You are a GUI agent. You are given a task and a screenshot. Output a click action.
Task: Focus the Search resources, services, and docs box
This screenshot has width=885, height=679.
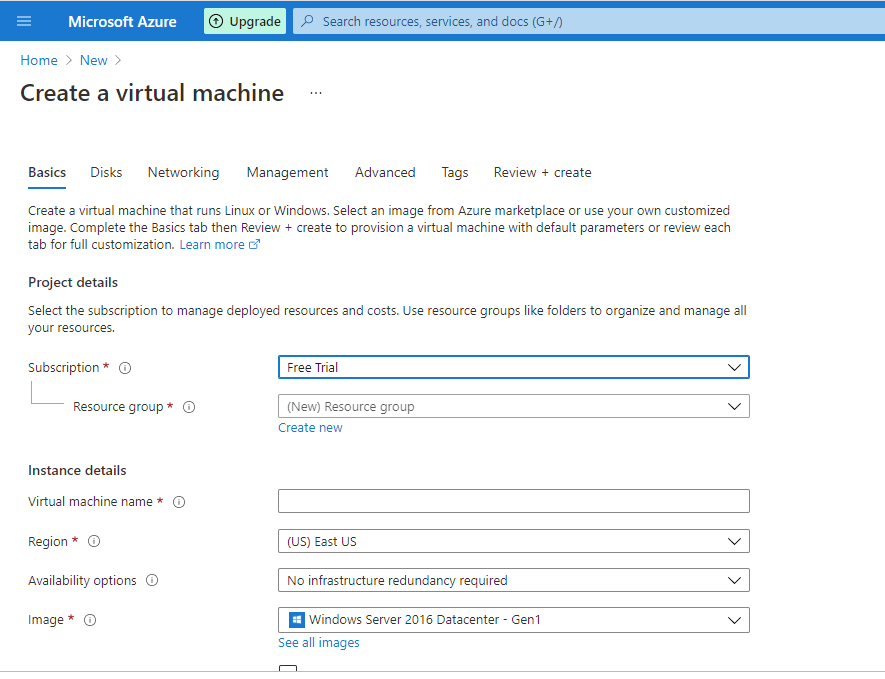(x=589, y=21)
